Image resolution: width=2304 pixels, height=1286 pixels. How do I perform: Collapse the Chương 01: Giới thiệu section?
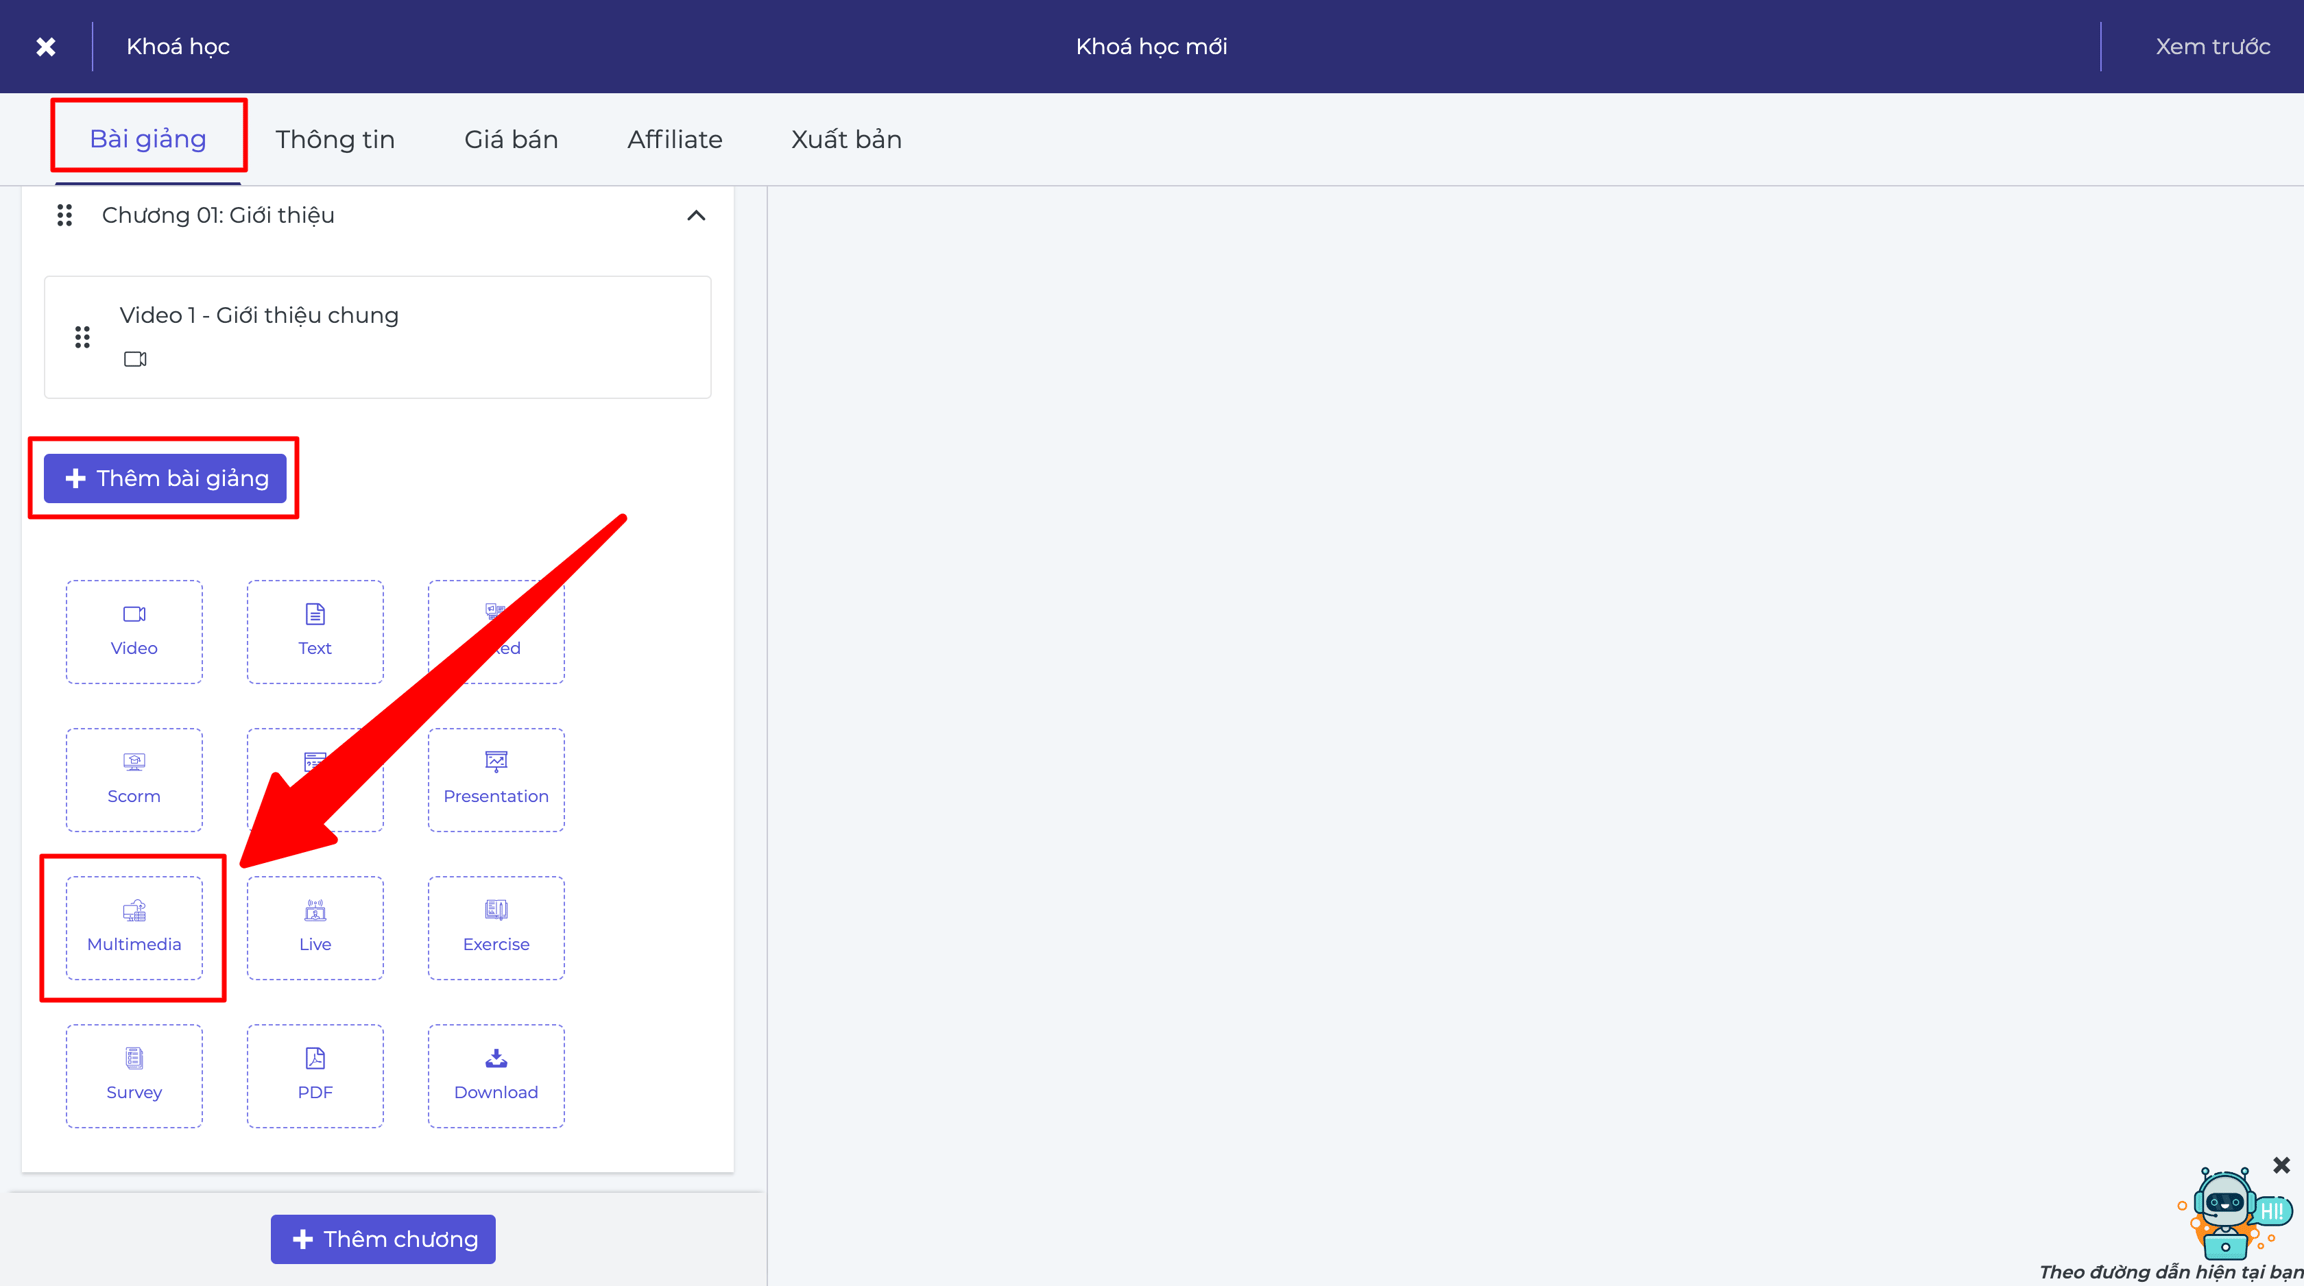pyautogui.click(x=696, y=215)
